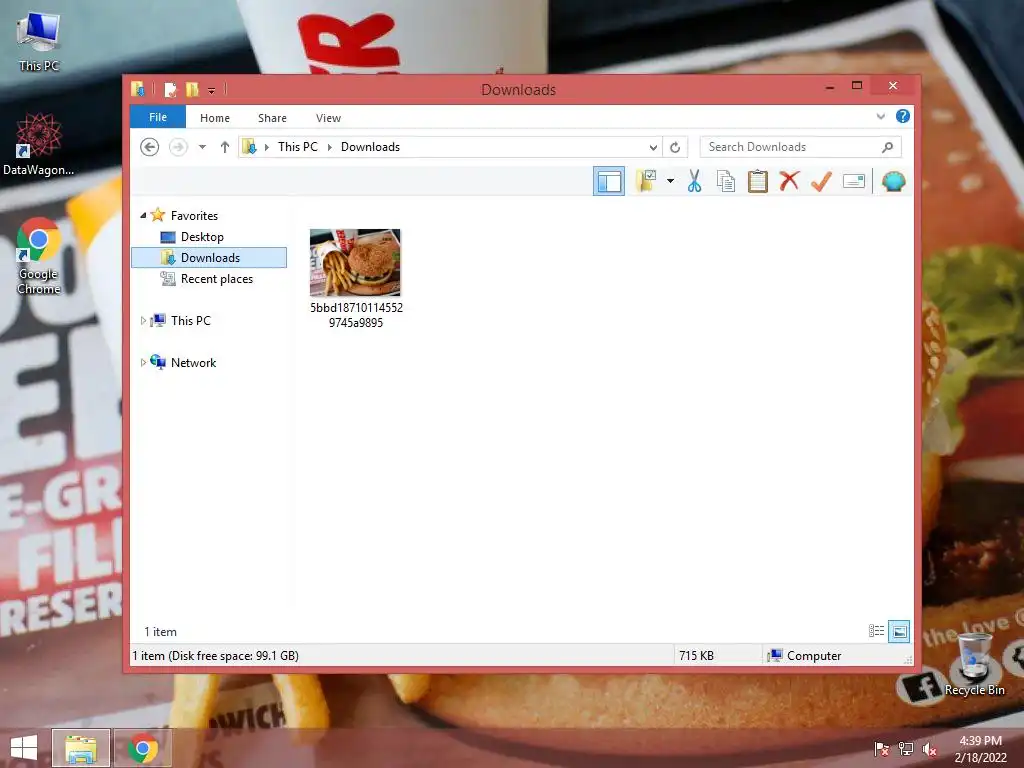This screenshot has height=768, width=1024.
Task: Click Properties icon in quick access toolbar
Action: (170, 89)
